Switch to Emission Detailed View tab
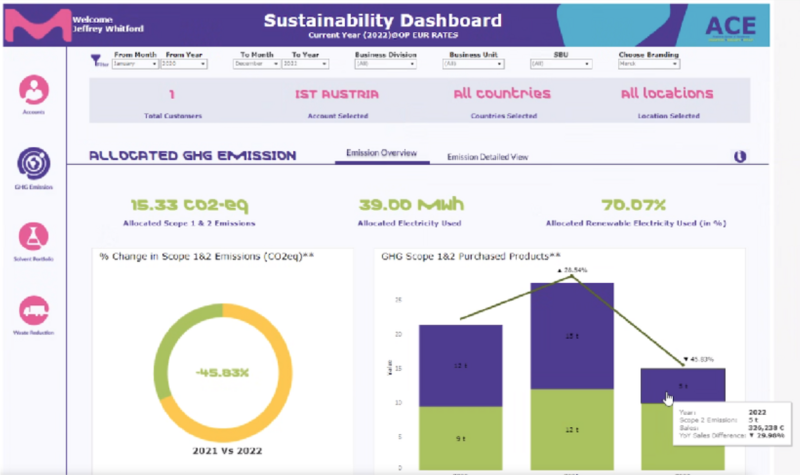The width and height of the screenshot is (800, 475). pyautogui.click(x=486, y=156)
